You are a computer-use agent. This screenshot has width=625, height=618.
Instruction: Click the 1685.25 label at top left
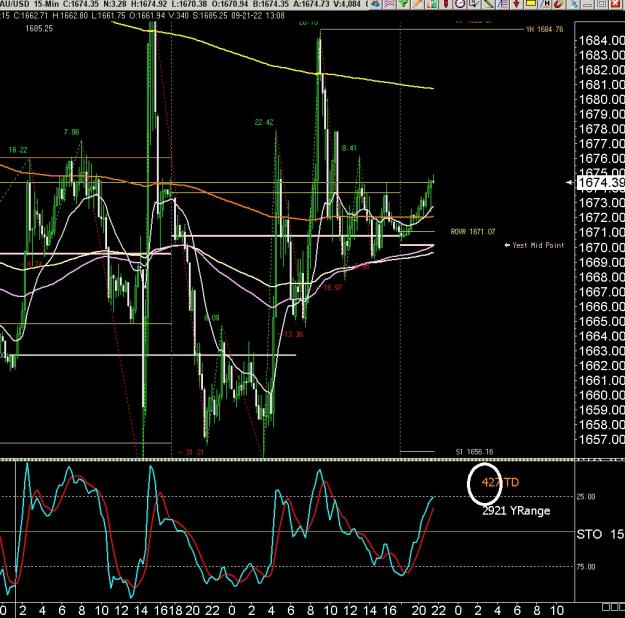[x=39, y=29]
